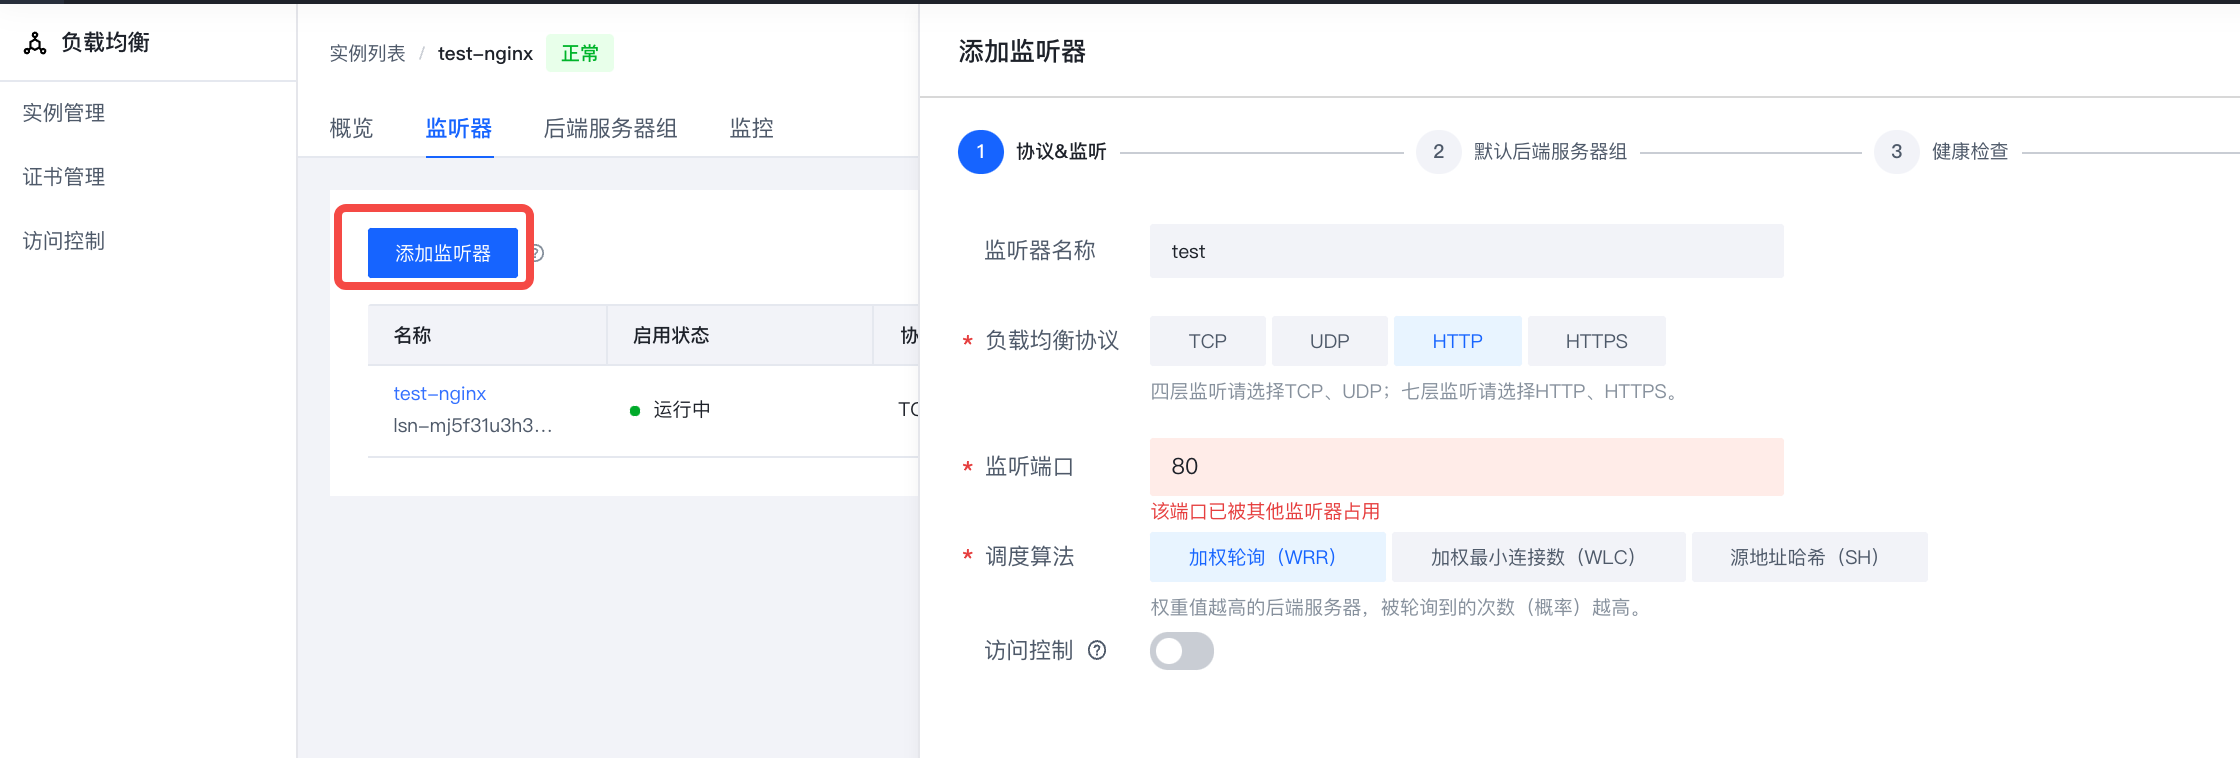Choose 源地址哈希 (SH) scheduling algorithm
2240x758 pixels.
click(1809, 557)
